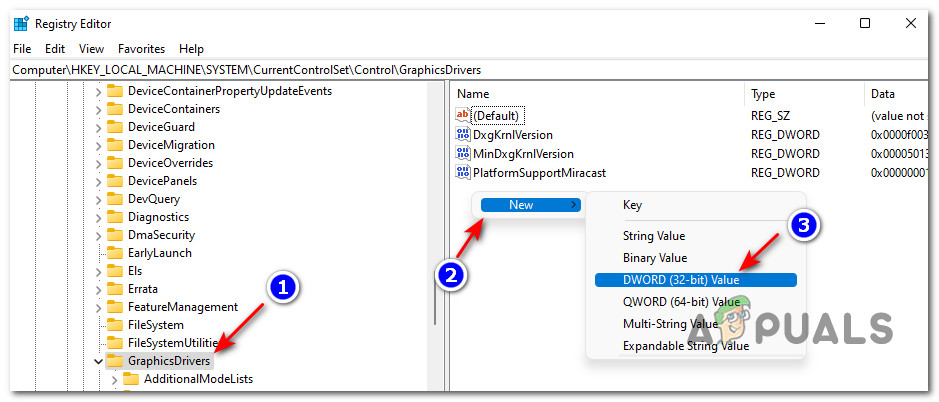
Task: Click the (Default) string value icon
Action: click(462, 116)
